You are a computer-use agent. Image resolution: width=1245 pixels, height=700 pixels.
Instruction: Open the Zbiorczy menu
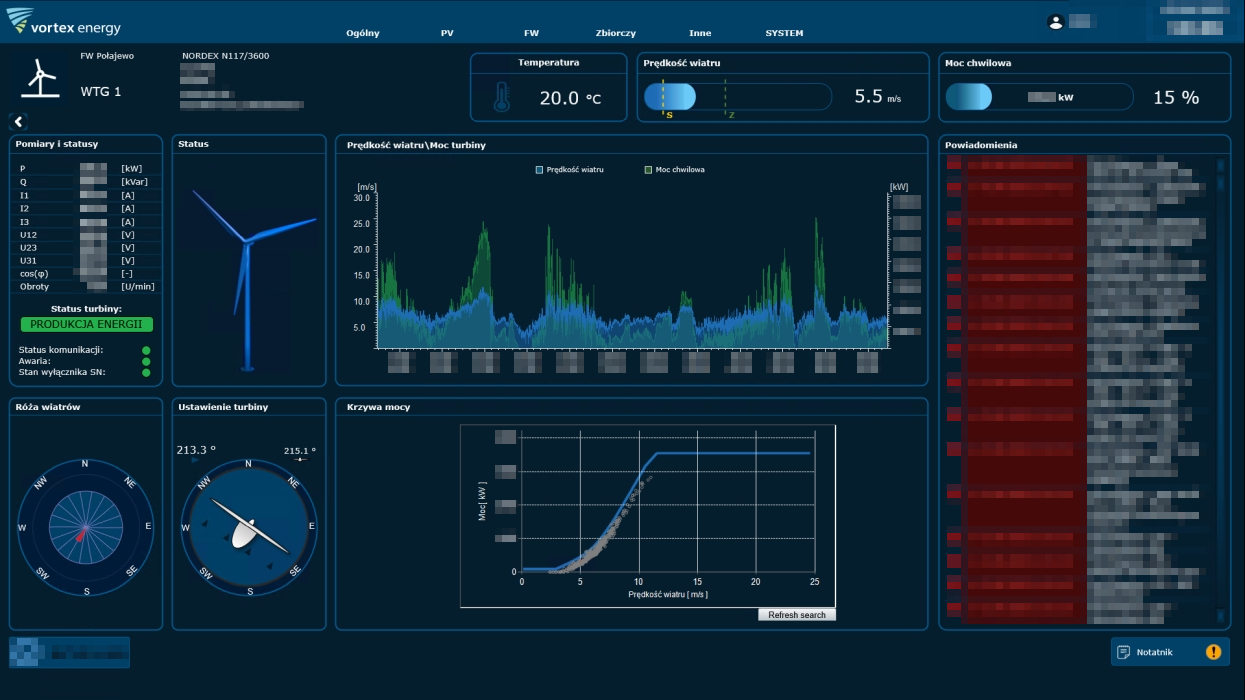tap(615, 33)
